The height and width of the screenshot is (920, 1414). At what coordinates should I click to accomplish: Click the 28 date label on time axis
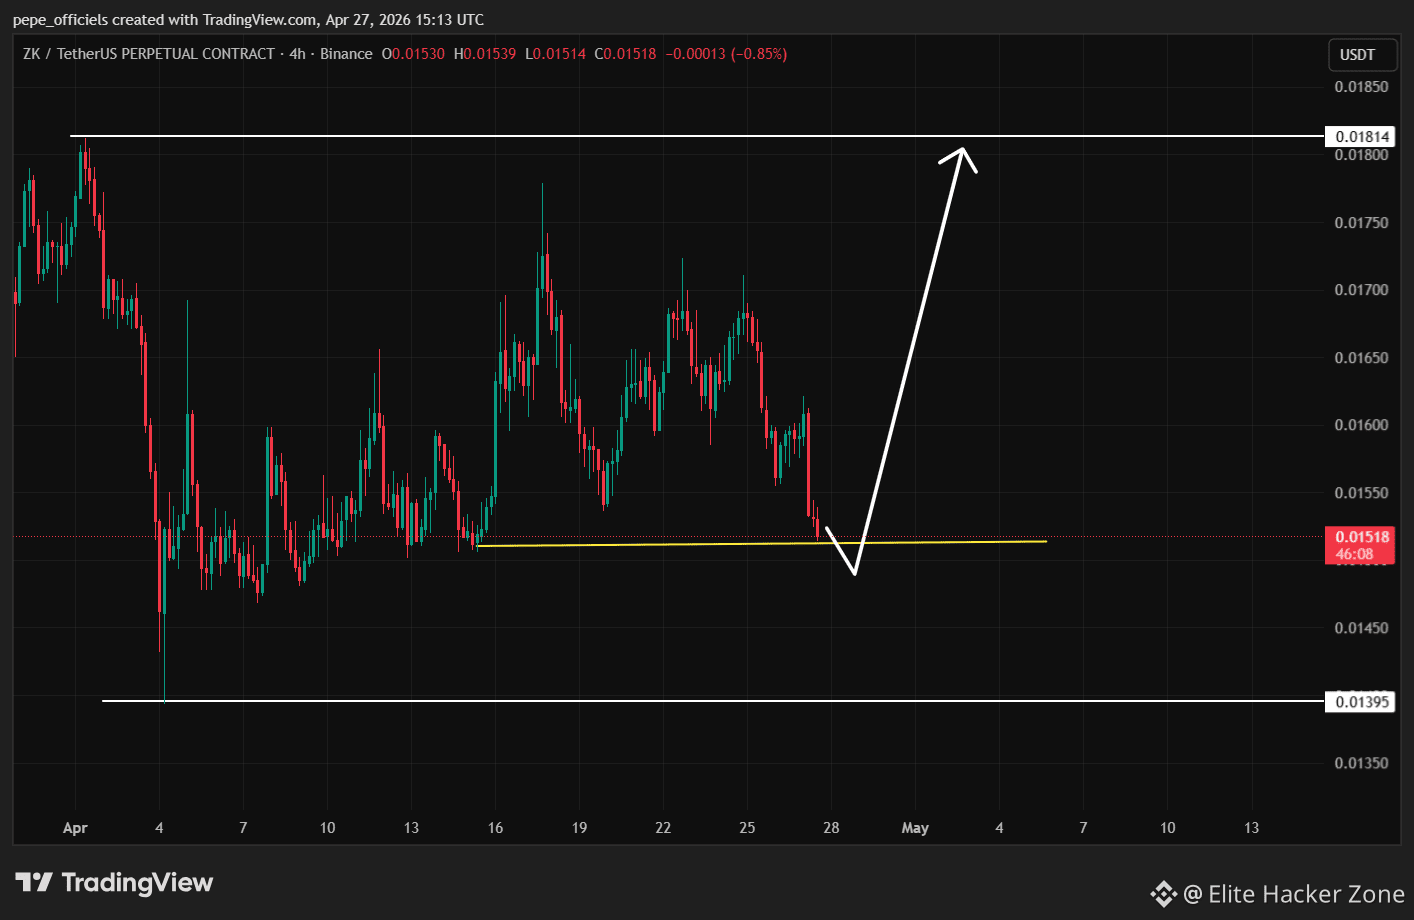(831, 828)
